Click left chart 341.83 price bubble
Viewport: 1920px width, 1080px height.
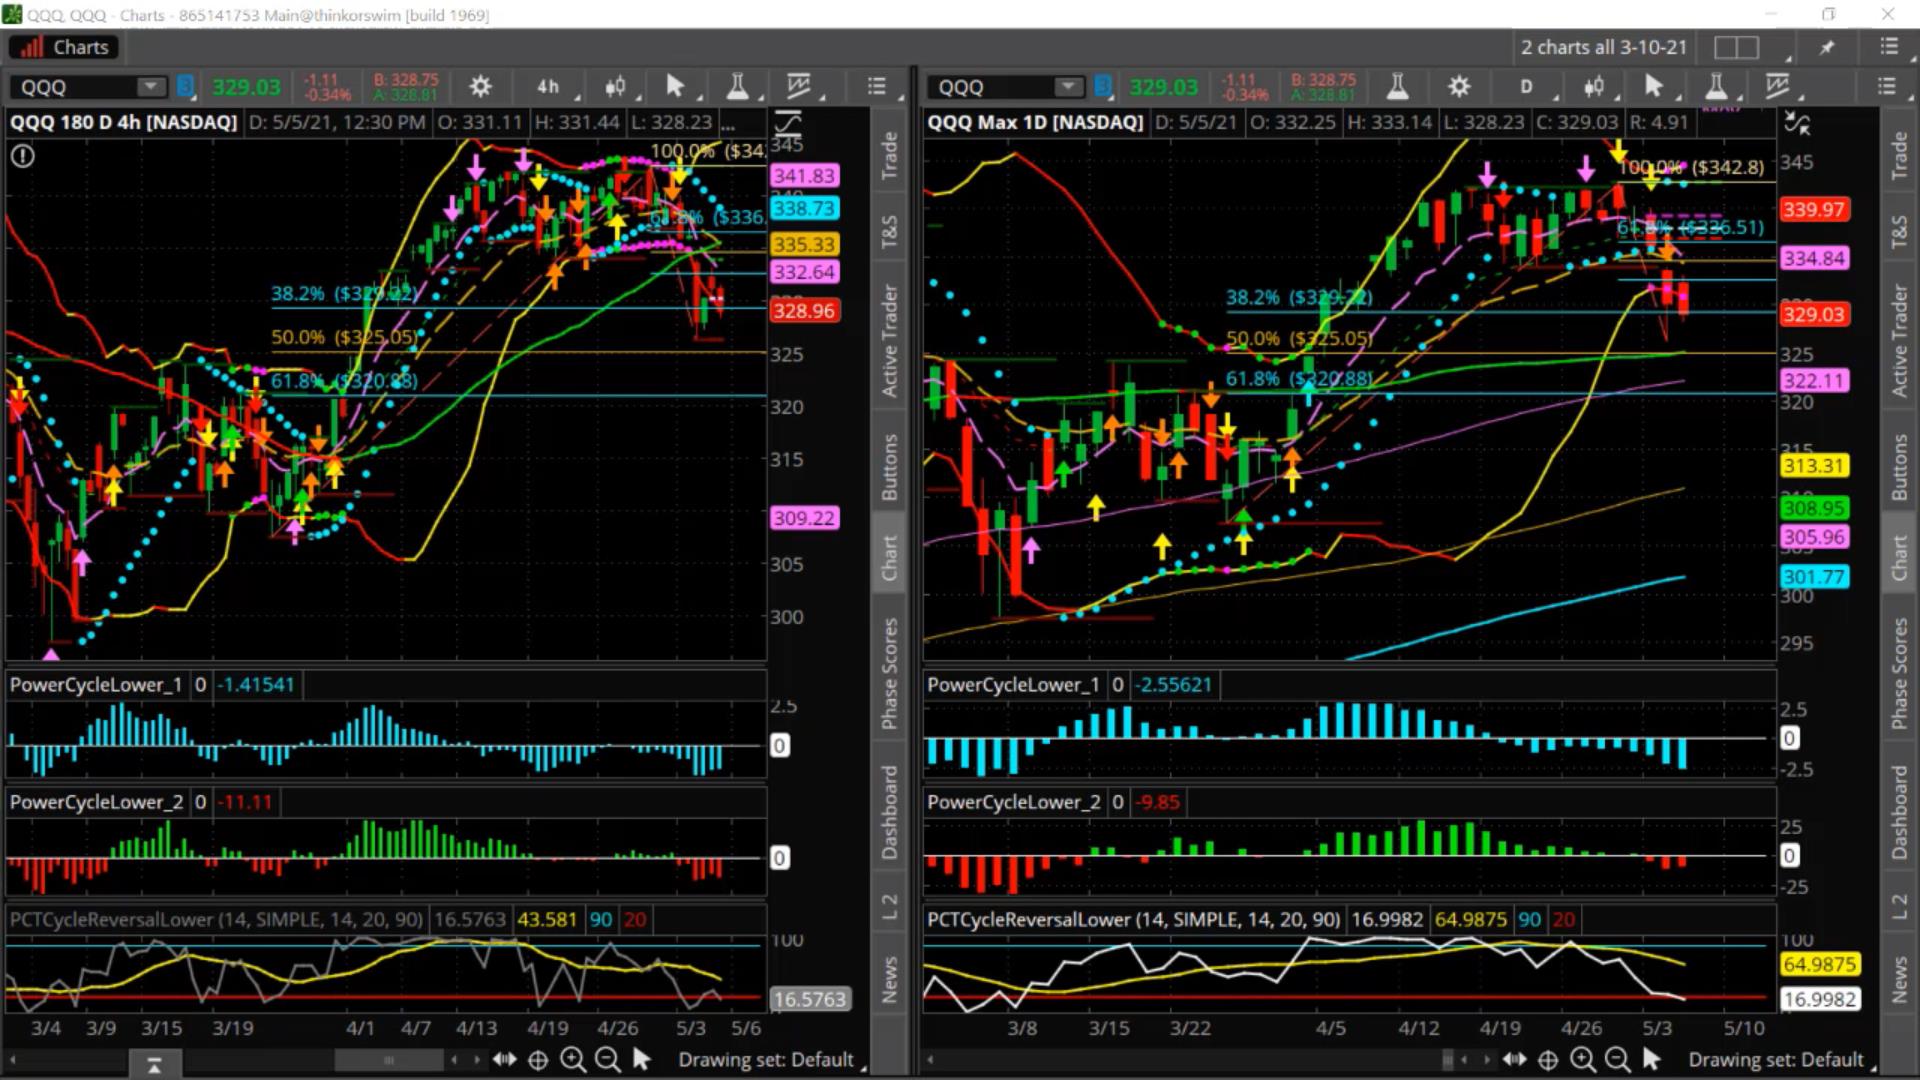804,176
